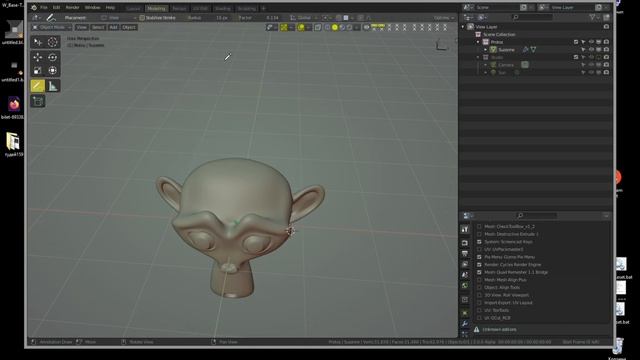The height and width of the screenshot is (360, 640).
Task: Open the Help menu
Action: (110, 8)
